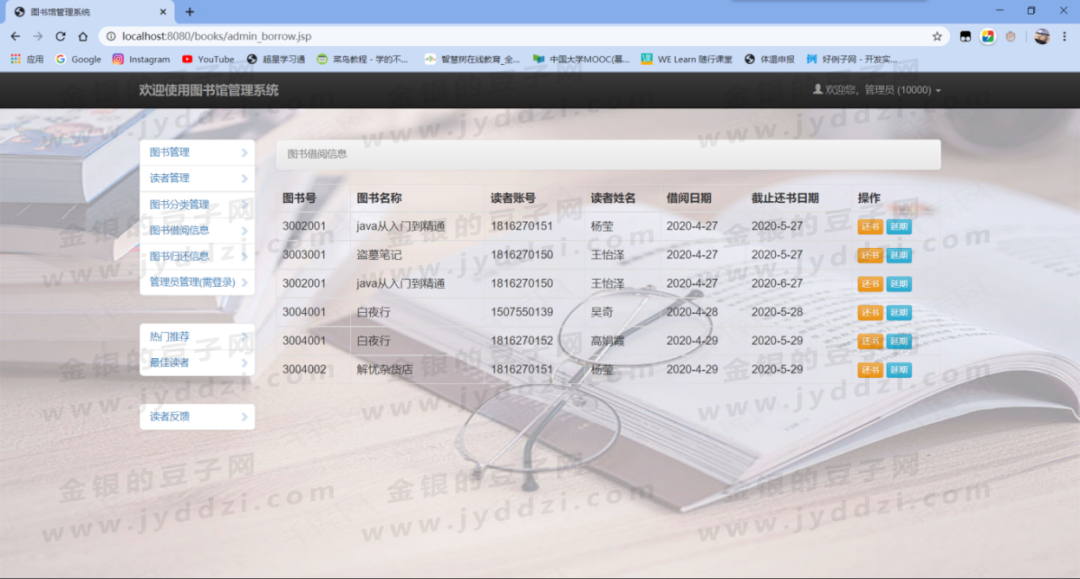Select the 图书馆管理系统 browser tab
The image size is (1080, 579).
[88, 12]
